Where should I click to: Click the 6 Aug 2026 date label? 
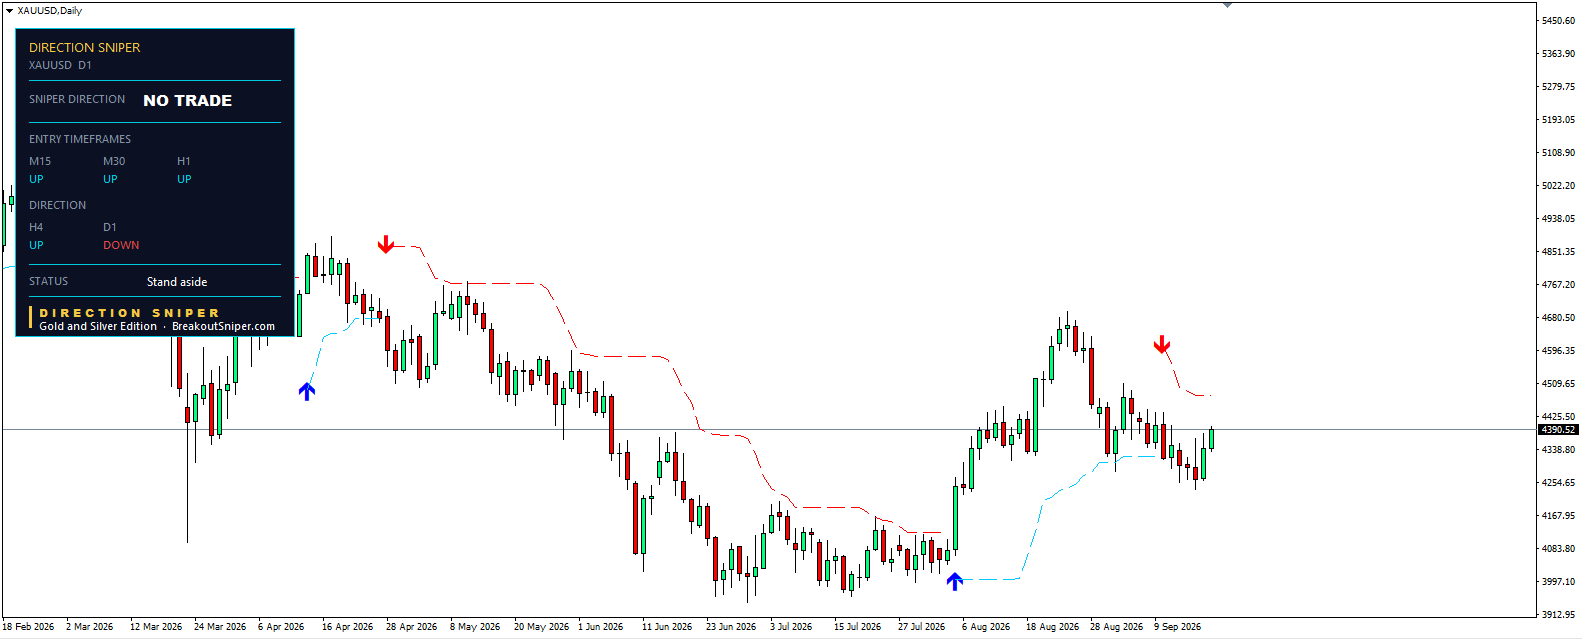(986, 627)
